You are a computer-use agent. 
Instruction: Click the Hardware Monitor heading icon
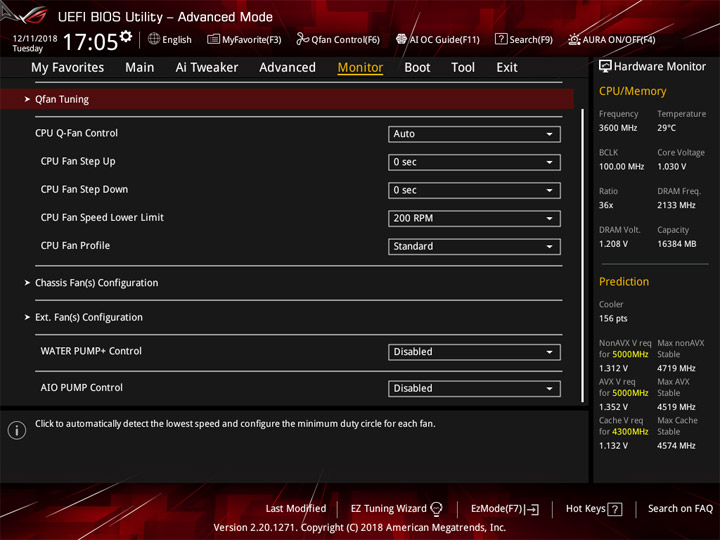click(605, 67)
